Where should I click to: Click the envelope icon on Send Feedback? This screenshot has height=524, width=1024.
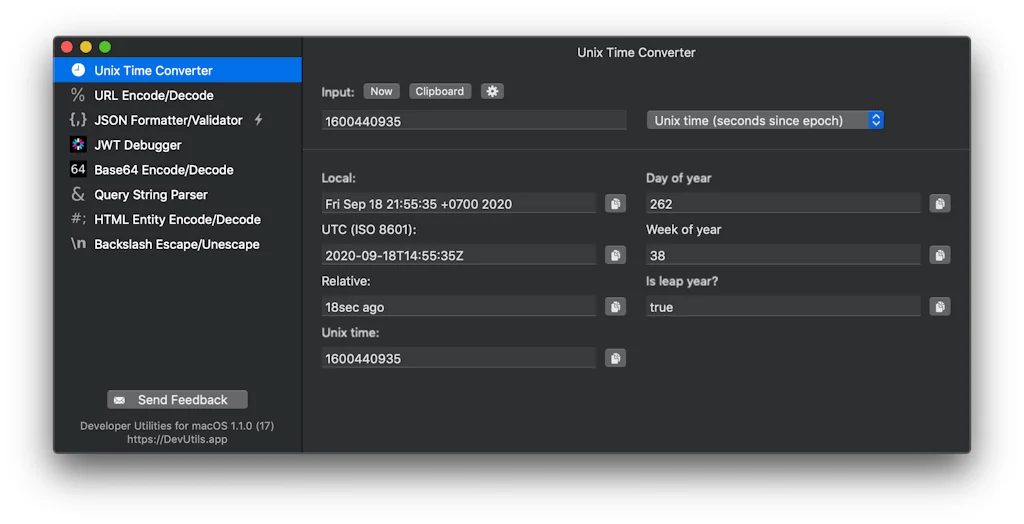[x=120, y=400]
